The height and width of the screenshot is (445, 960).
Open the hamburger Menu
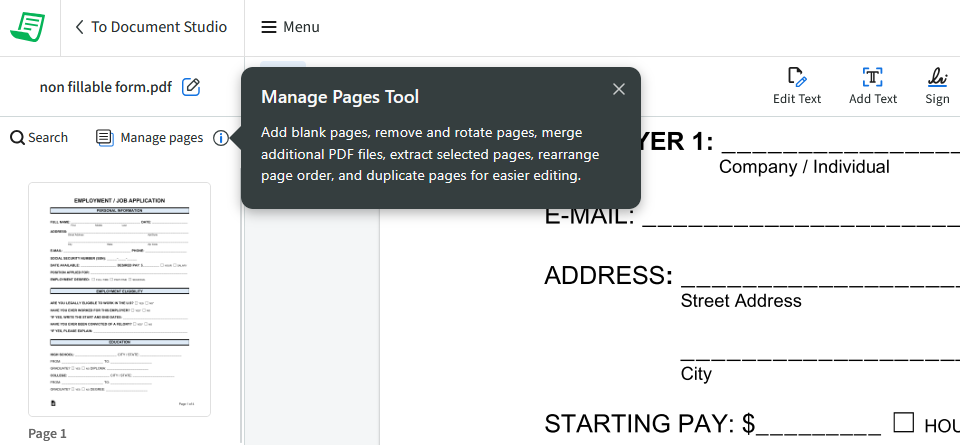pos(290,27)
